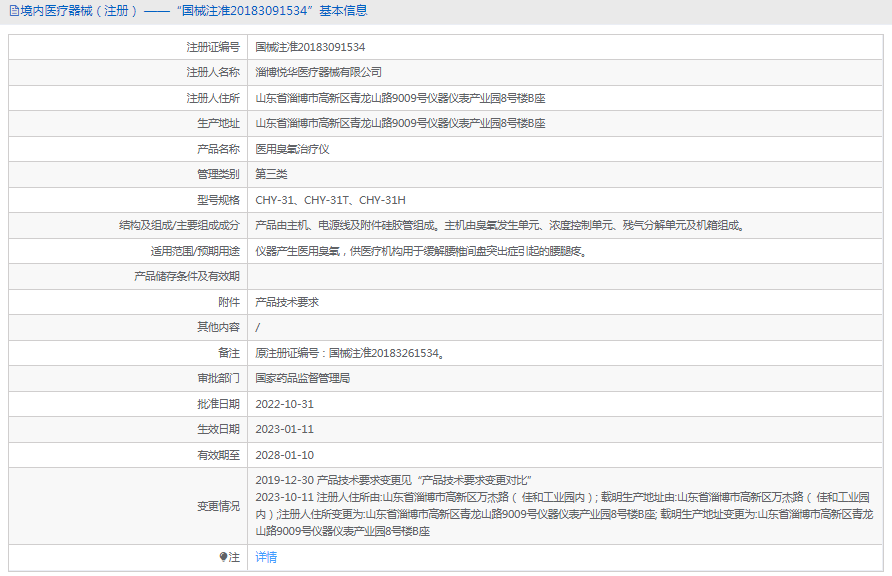Viewport: 892px width, 576px height.
Task: Click the 注册人住所 address value
Action: [x=400, y=98]
